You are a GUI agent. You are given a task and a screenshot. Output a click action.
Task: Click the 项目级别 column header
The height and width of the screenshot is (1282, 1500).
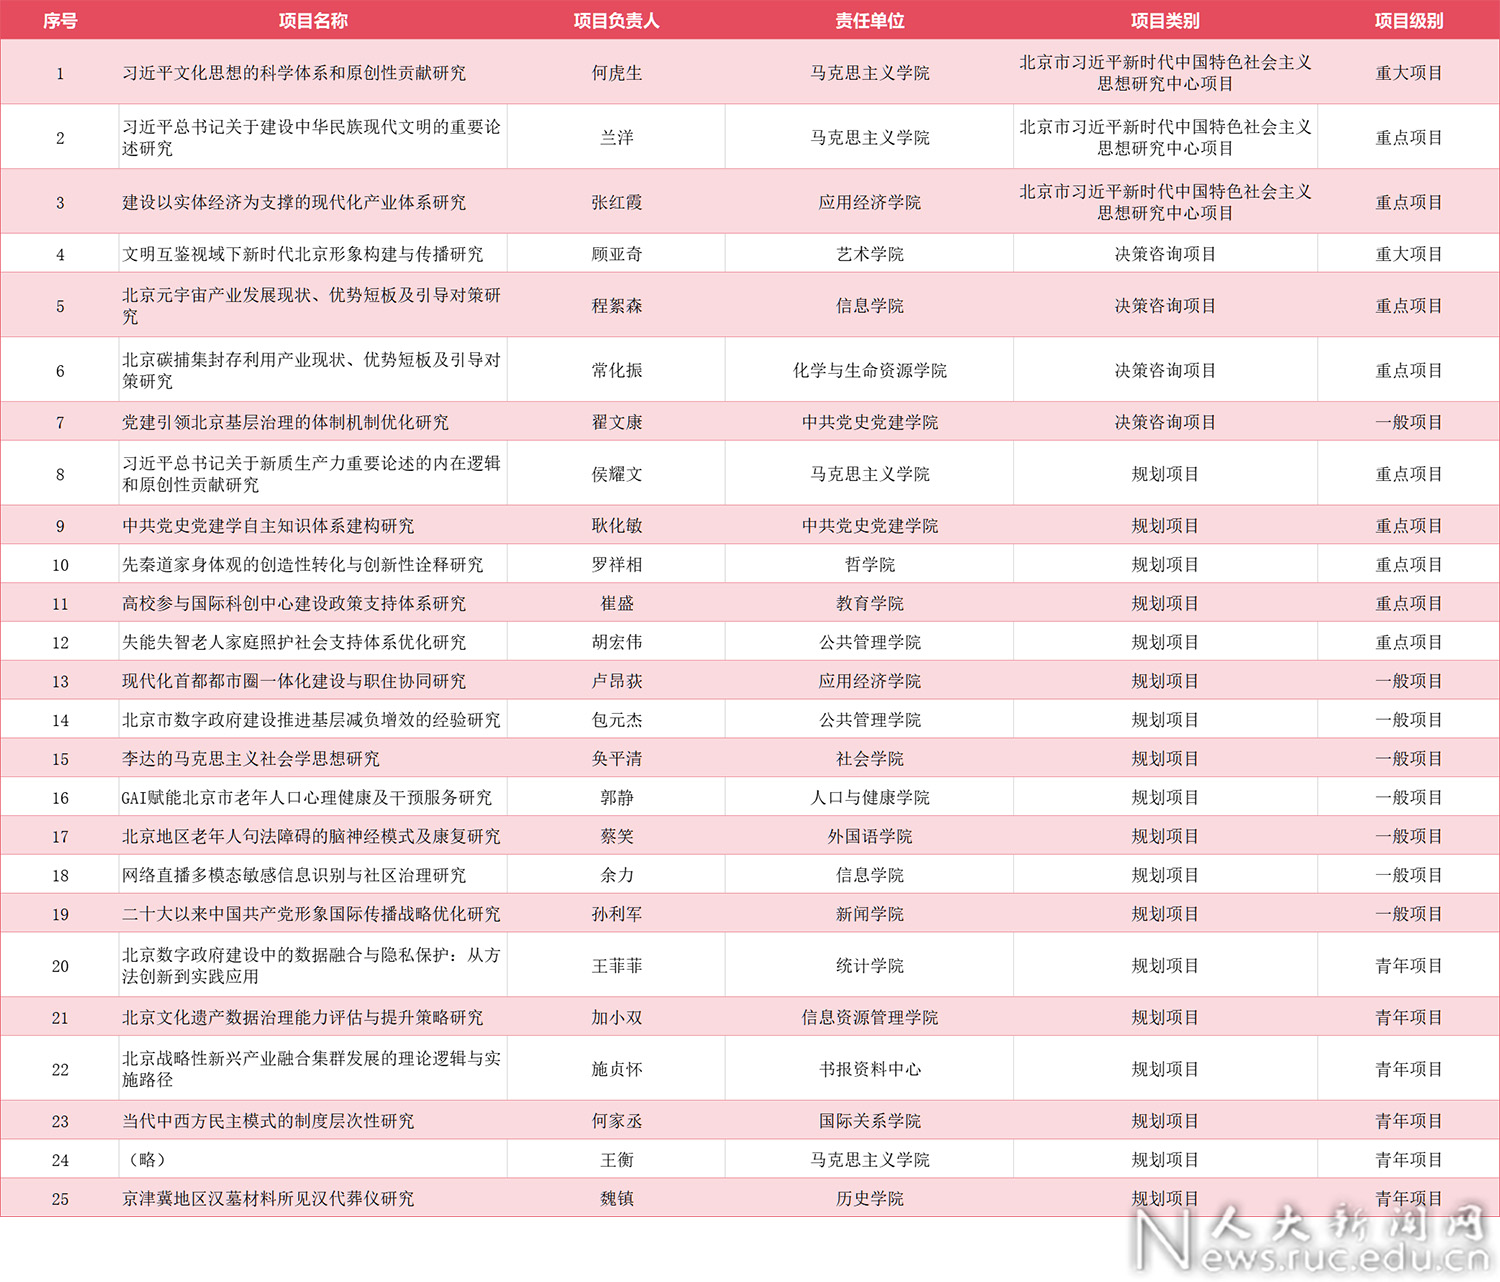(x=1408, y=21)
